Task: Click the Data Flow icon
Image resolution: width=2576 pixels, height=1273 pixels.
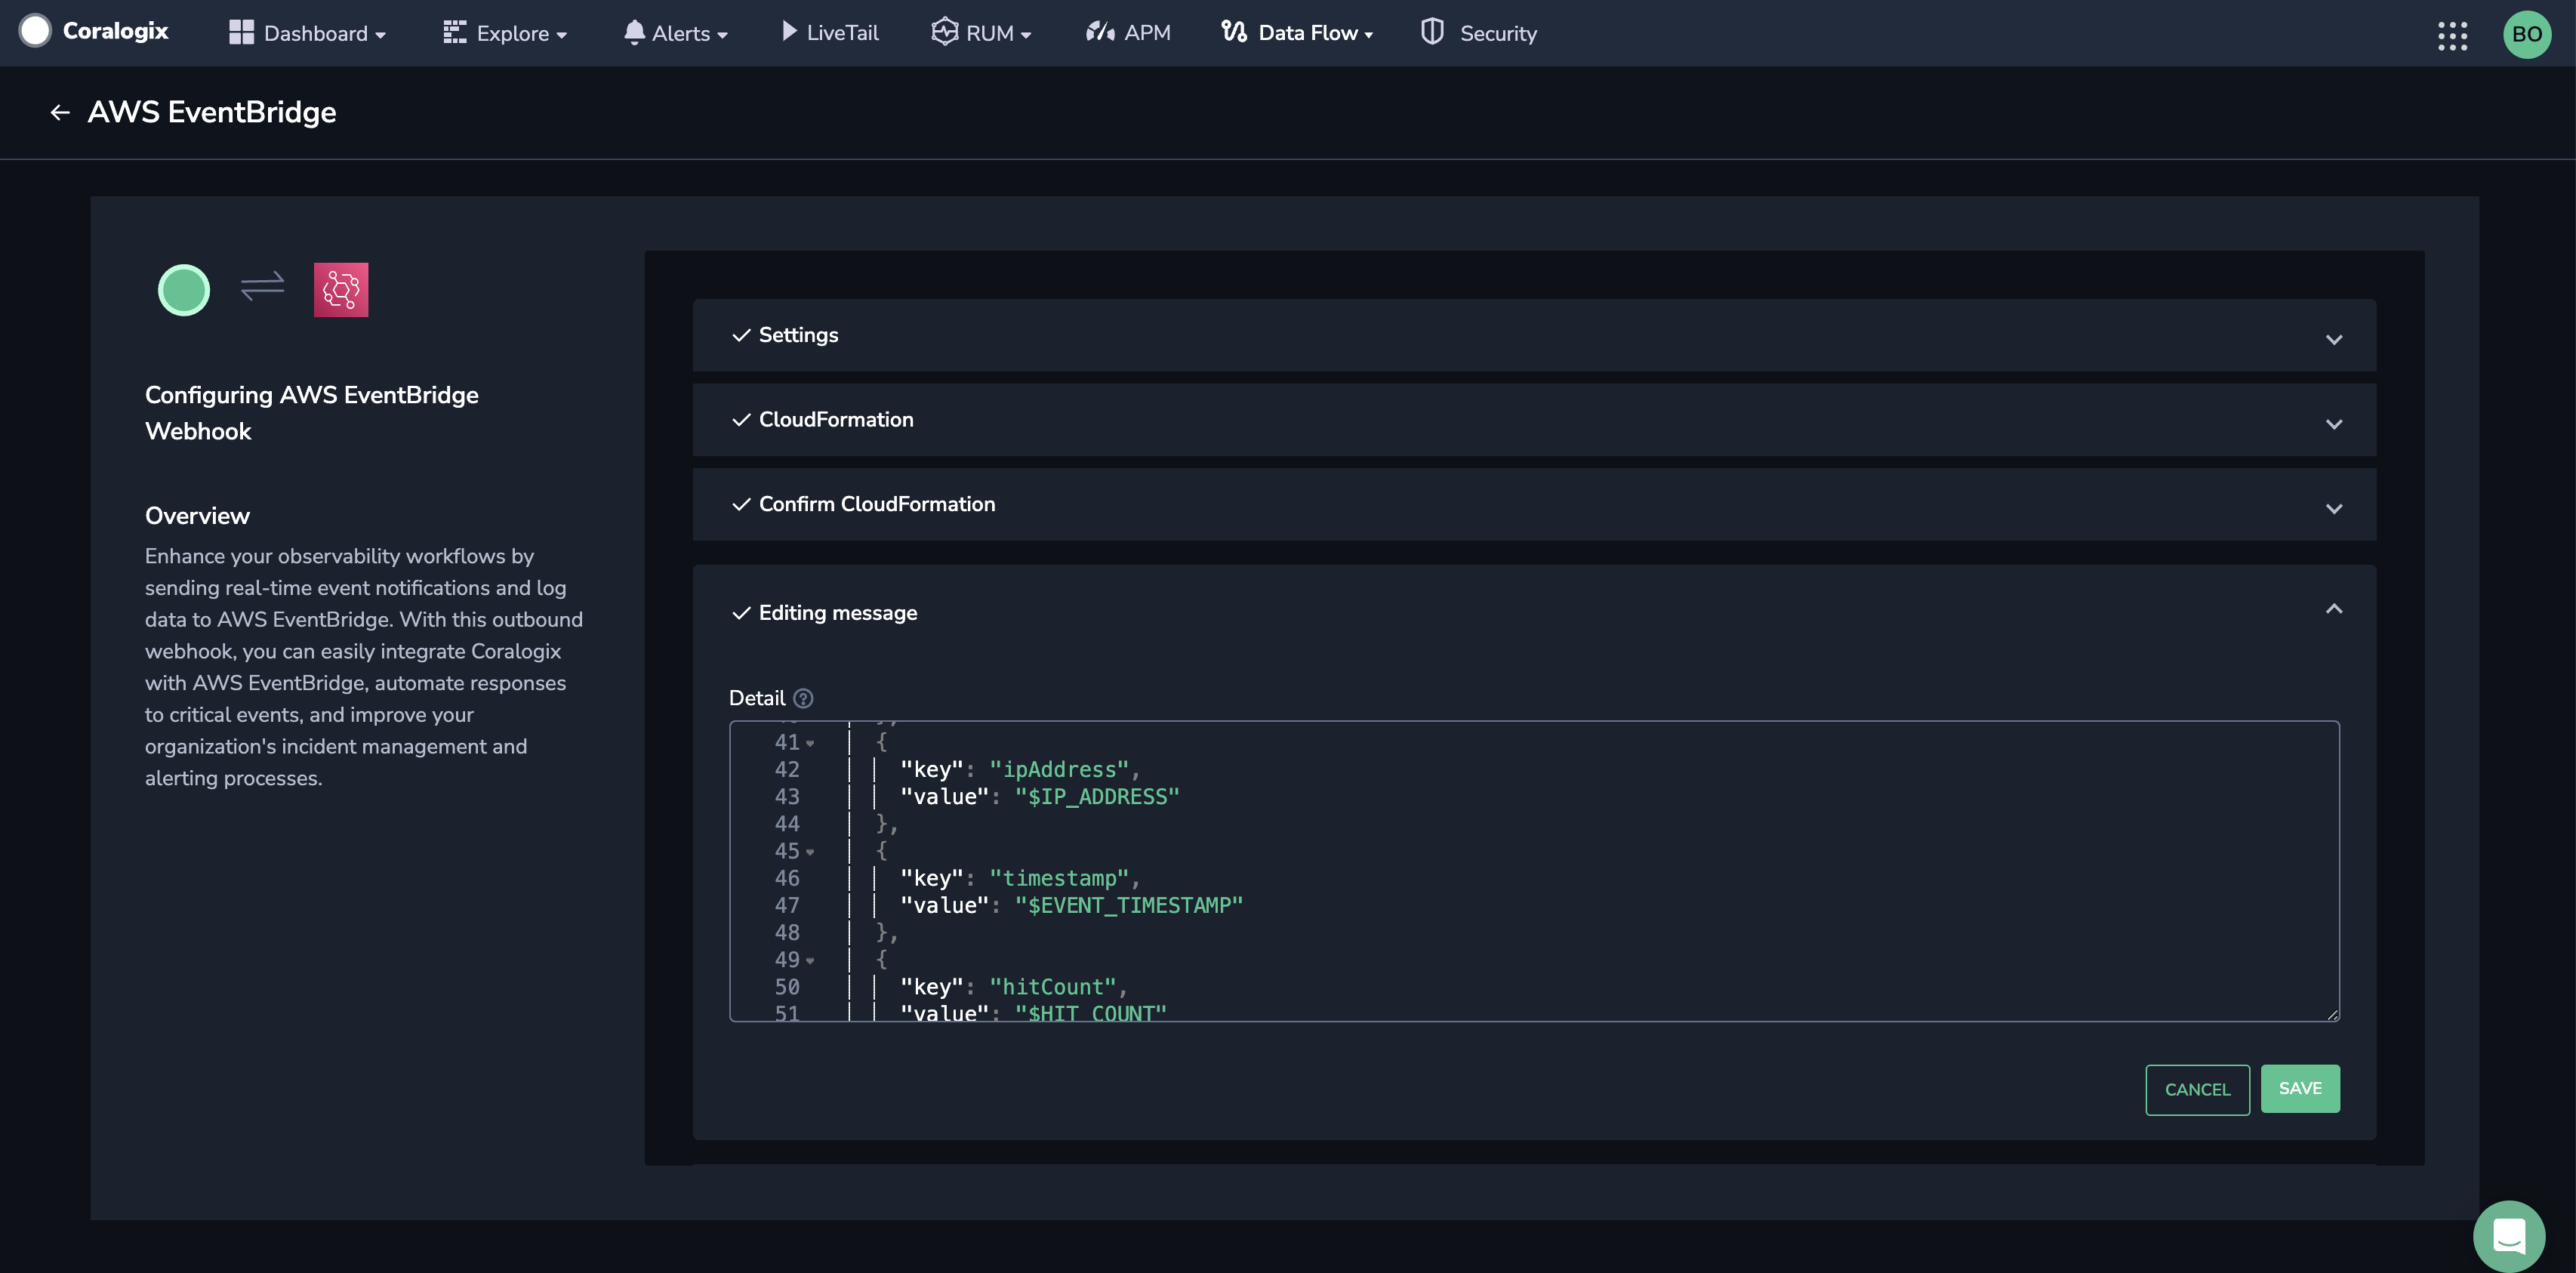Action: point(1234,32)
